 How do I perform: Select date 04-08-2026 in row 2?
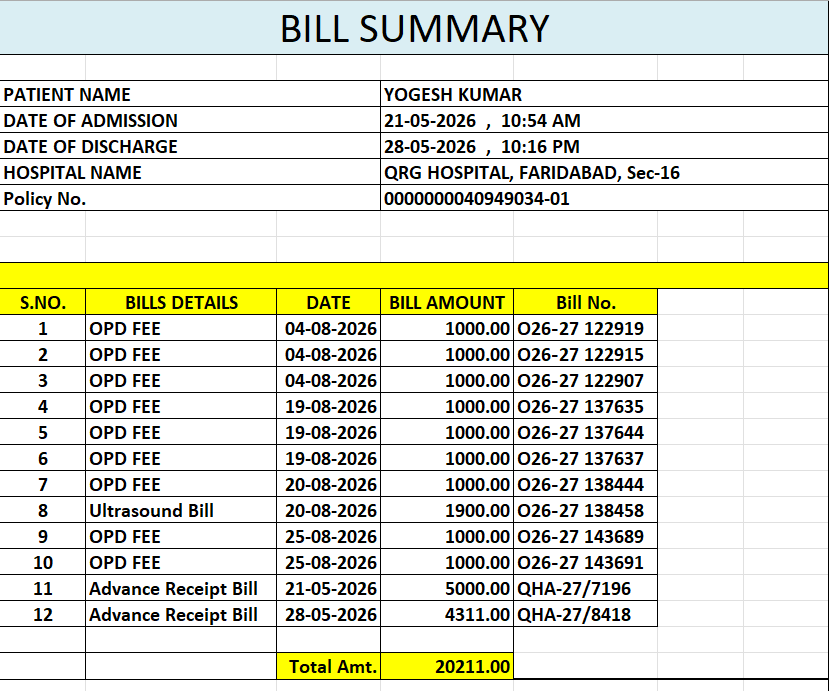[x=328, y=354]
